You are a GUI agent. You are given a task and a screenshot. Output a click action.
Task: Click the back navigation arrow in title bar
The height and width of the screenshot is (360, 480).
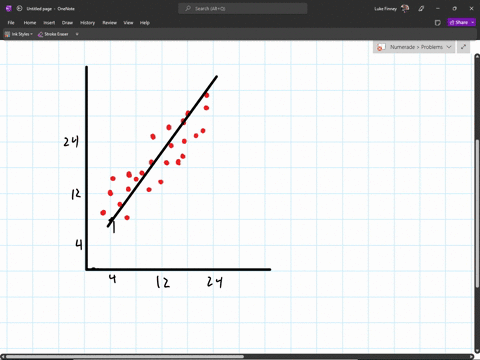click(19, 9)
